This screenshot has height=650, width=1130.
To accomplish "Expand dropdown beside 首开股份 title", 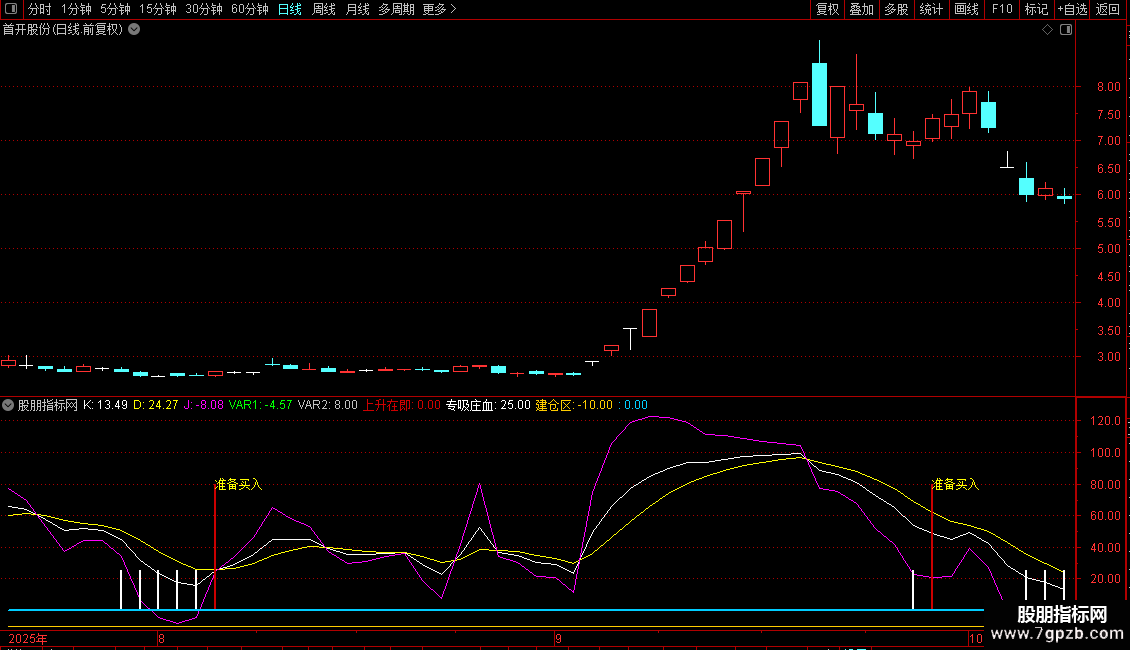I will point(134,30).
